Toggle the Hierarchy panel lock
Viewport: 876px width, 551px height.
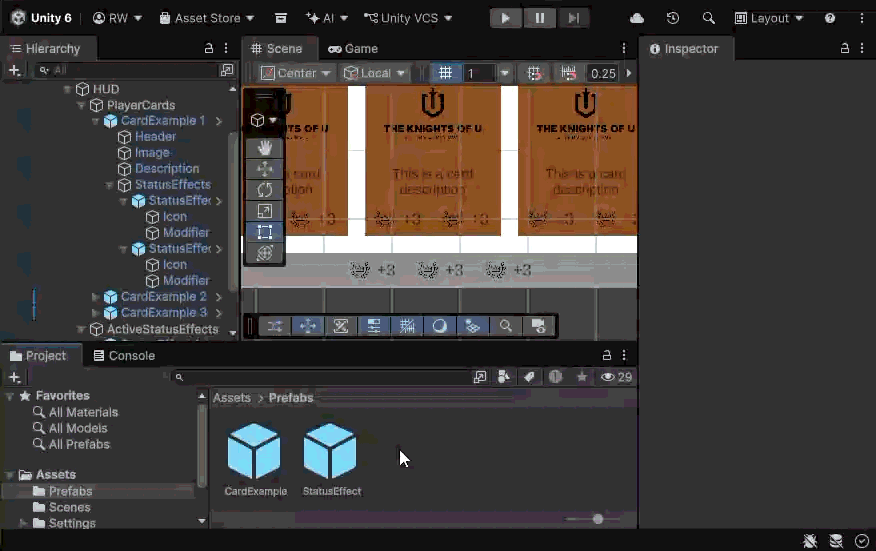click(208, 49)
